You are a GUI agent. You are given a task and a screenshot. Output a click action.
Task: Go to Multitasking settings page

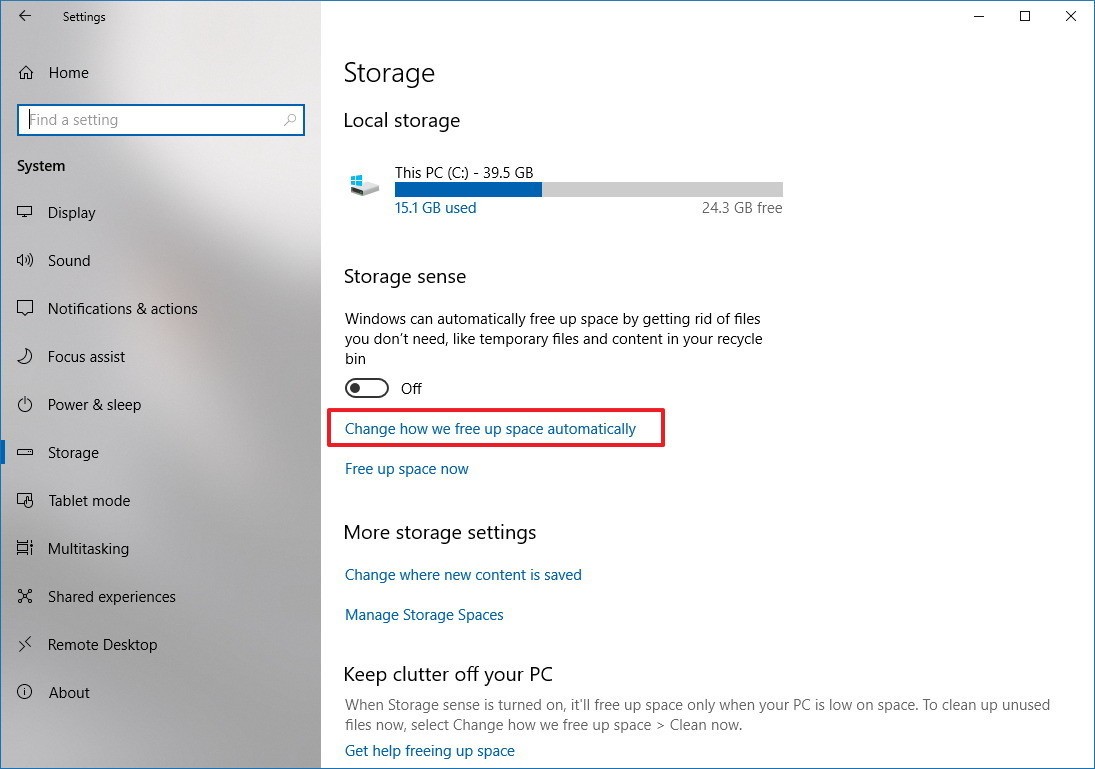(88, 549)
